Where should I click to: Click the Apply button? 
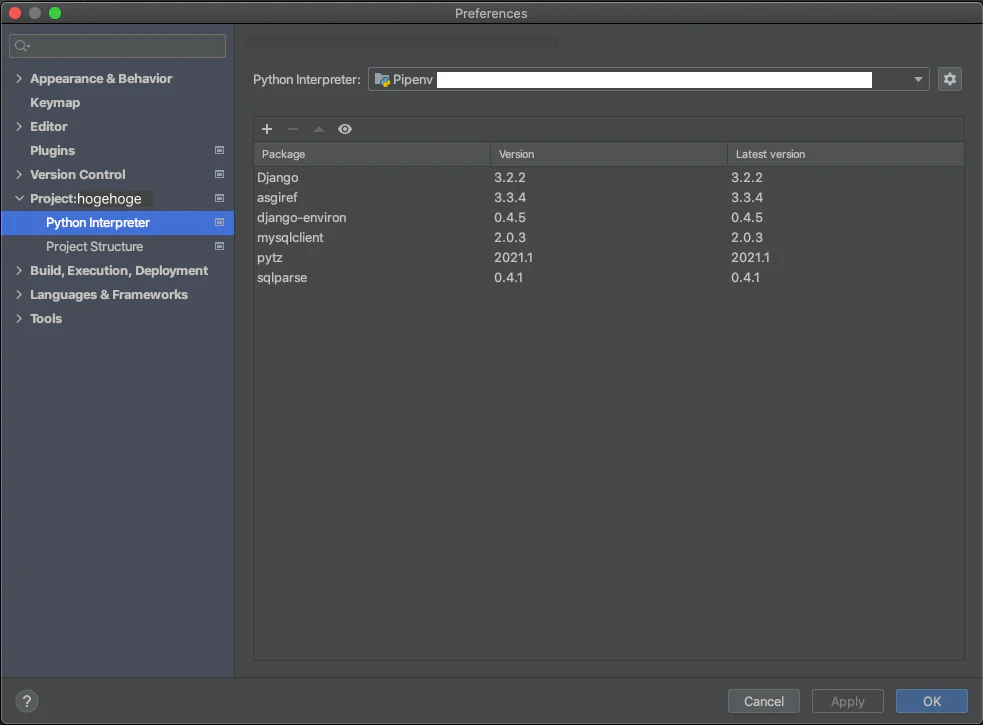[x=848, y=701]
